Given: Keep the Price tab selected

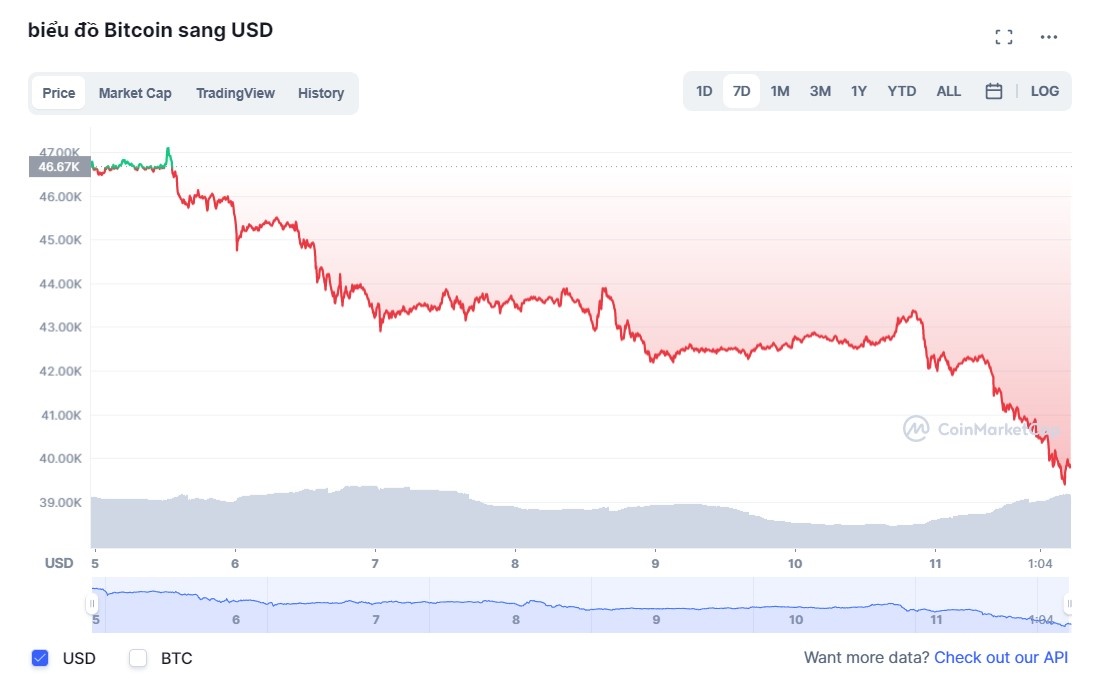Looking at the screenshot, I should tap(58, 92).
